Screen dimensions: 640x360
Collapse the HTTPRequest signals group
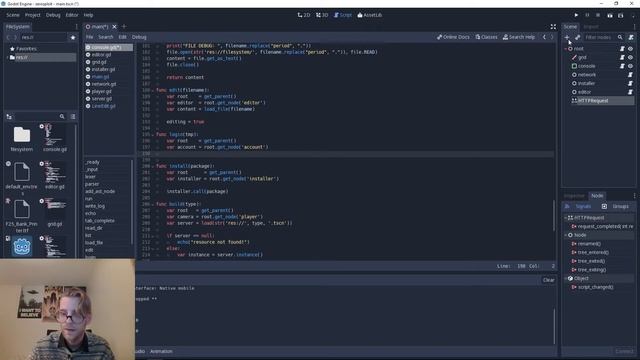[566, 218]
